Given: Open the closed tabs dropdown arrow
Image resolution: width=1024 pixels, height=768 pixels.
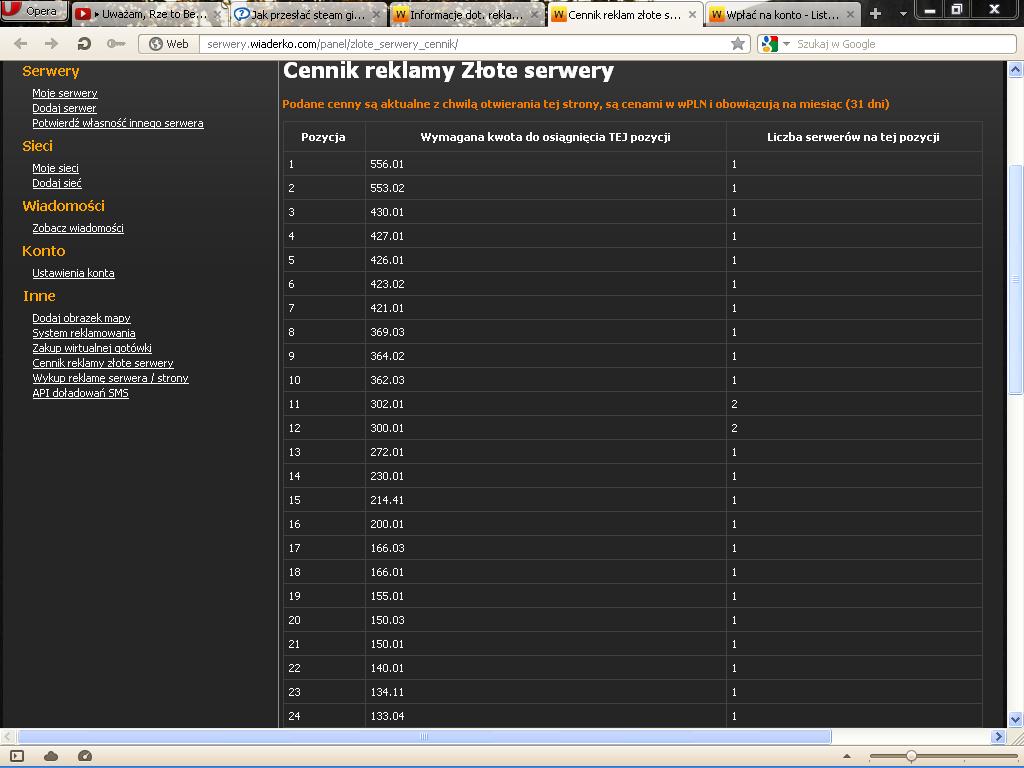Looking at the screenshot, I should point(903,14).
